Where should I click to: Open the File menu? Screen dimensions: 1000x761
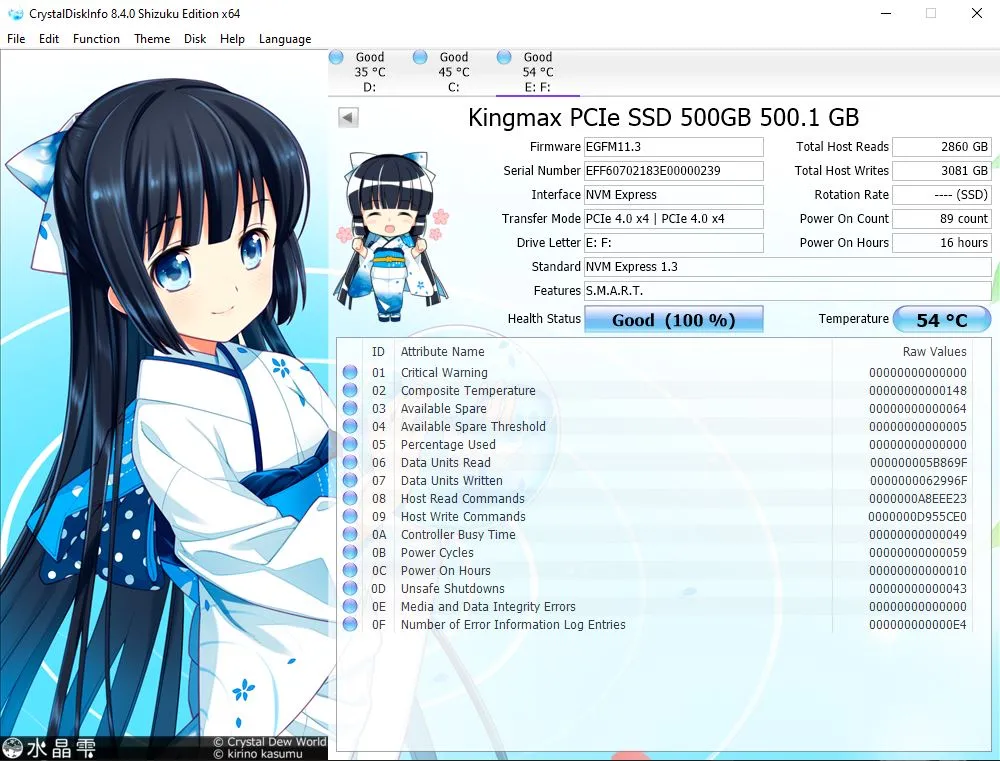[16, 39]
